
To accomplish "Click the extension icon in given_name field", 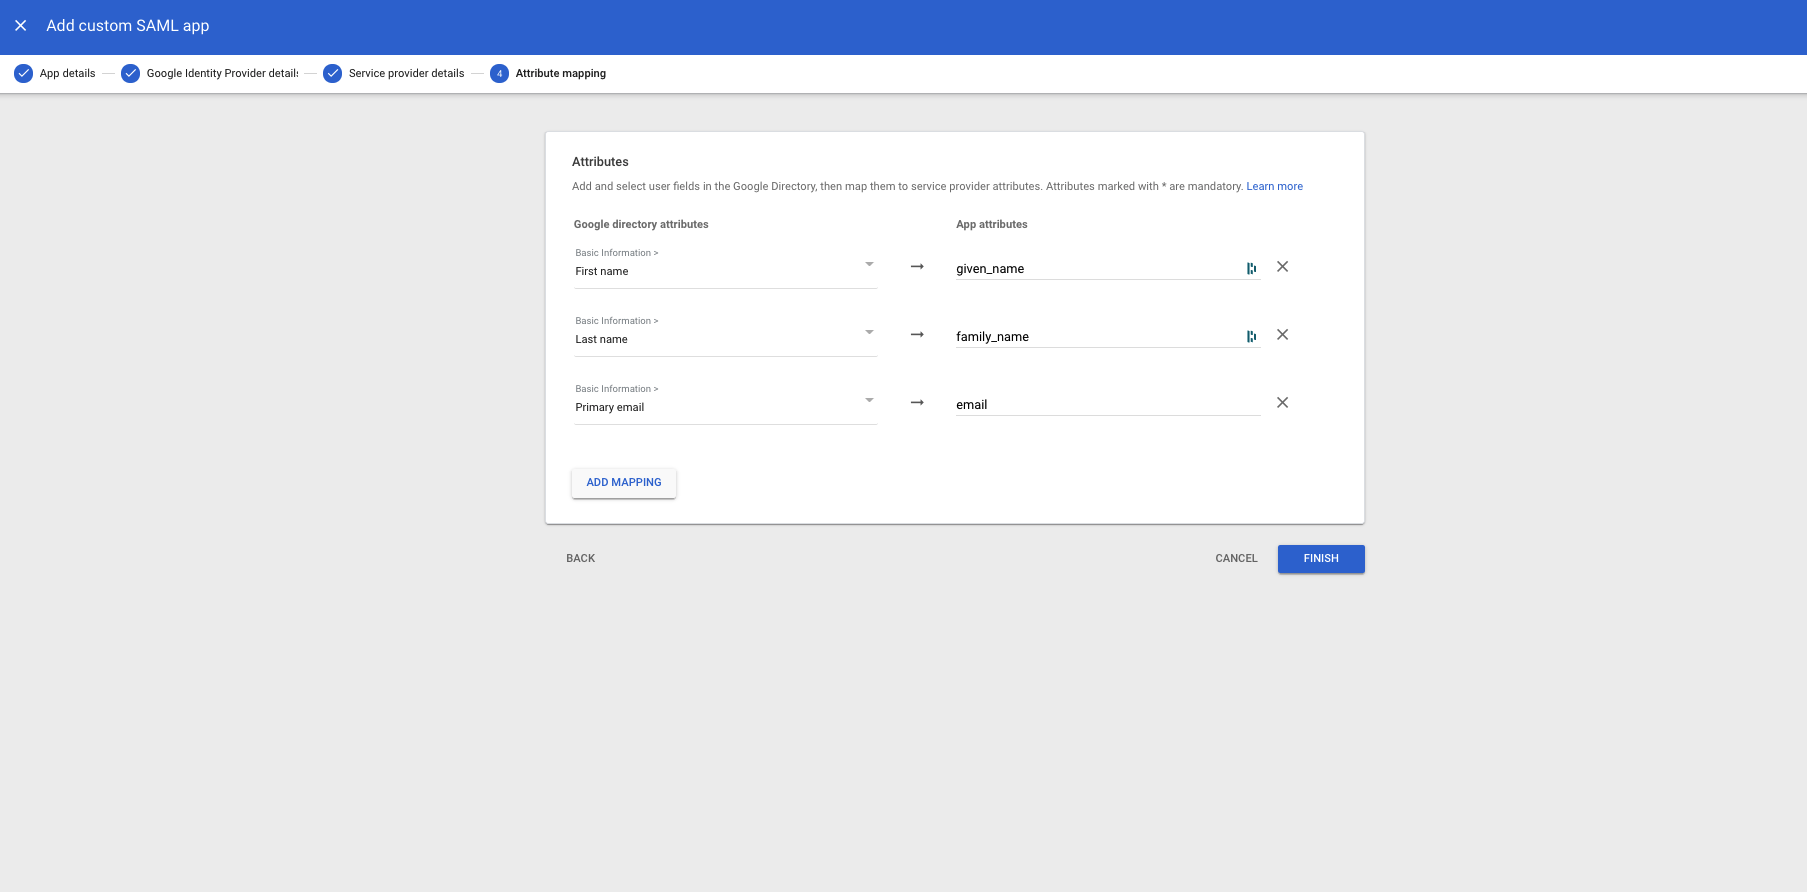I will tap(1251, 268).
